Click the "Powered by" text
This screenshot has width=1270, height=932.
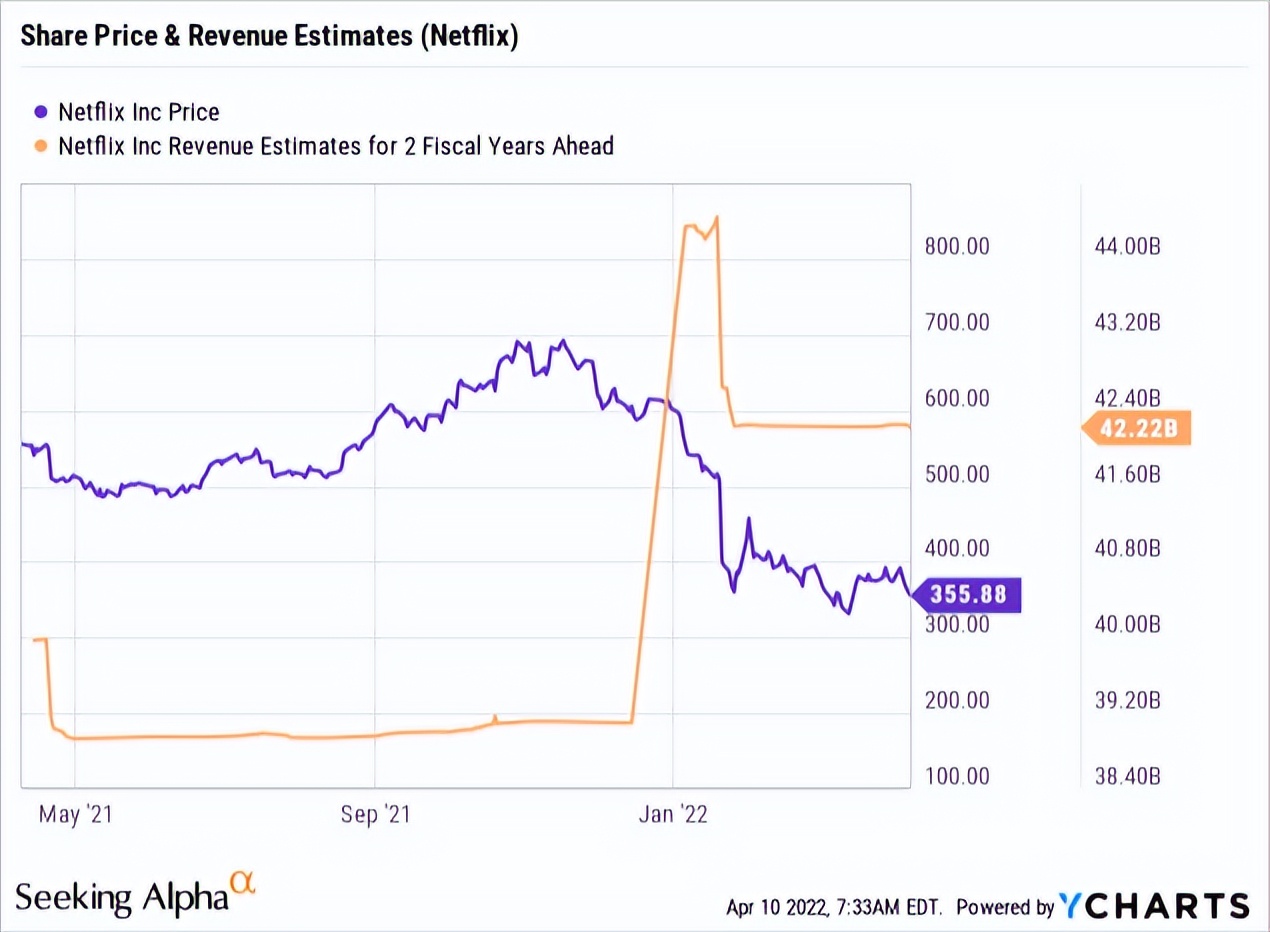[x=1005, y=907]
